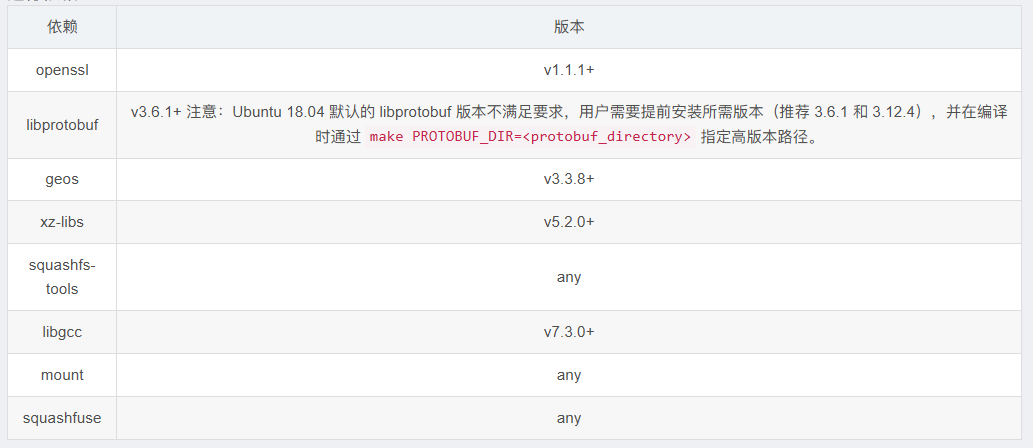Select the squashfuse dependency cell
This screenshot has width=1033, height=448.
62,417
